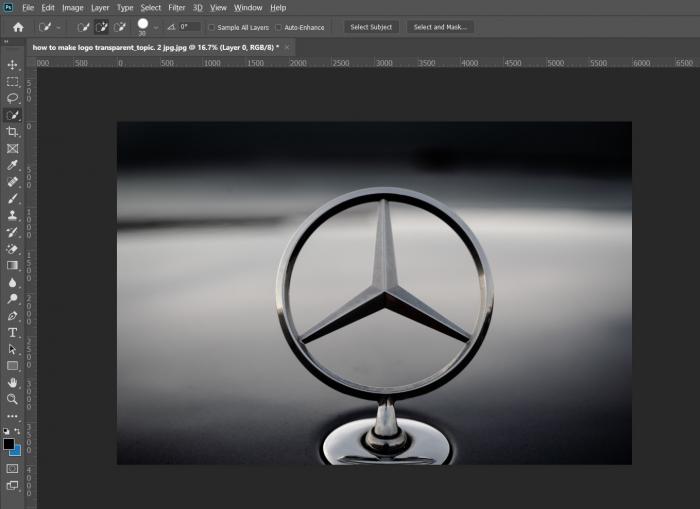Expand the toolbox panel double-arrow
This screenshot has width=700, height=509.
coord(6,42)
